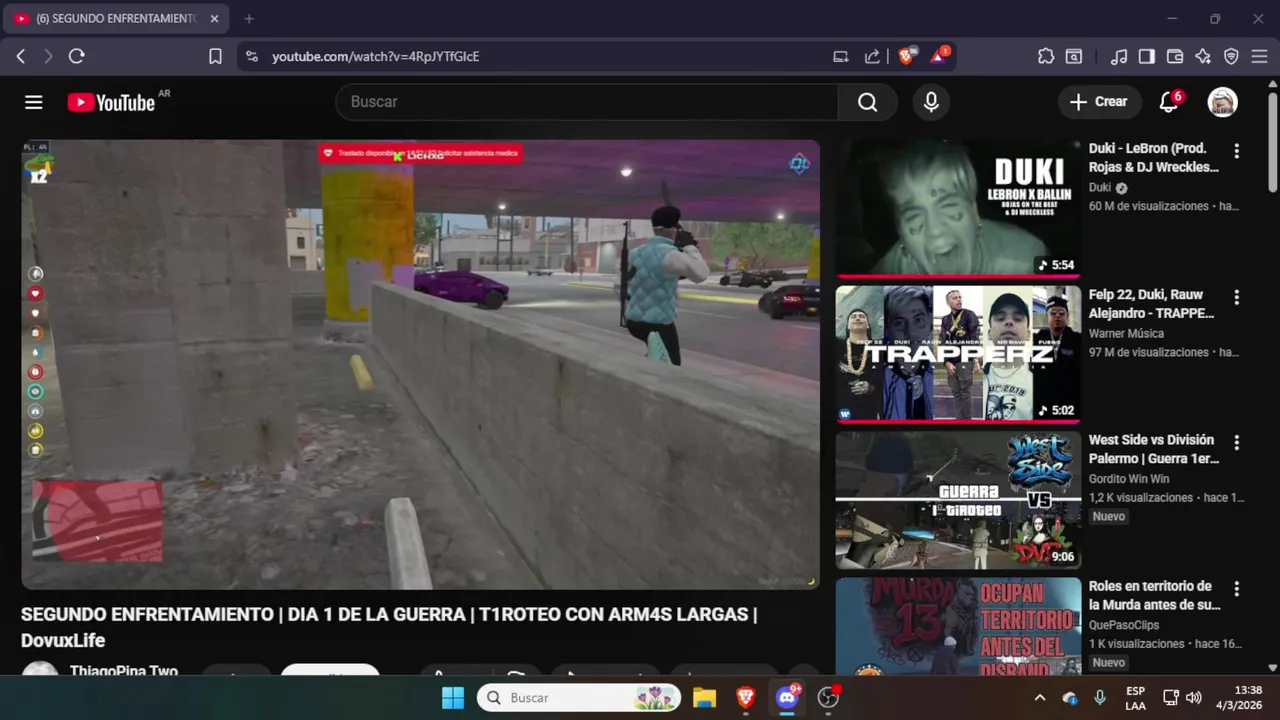Open the YouTube guide hamburger menu
This screenshot has width=1280, height=720.
tap(34, 102)
